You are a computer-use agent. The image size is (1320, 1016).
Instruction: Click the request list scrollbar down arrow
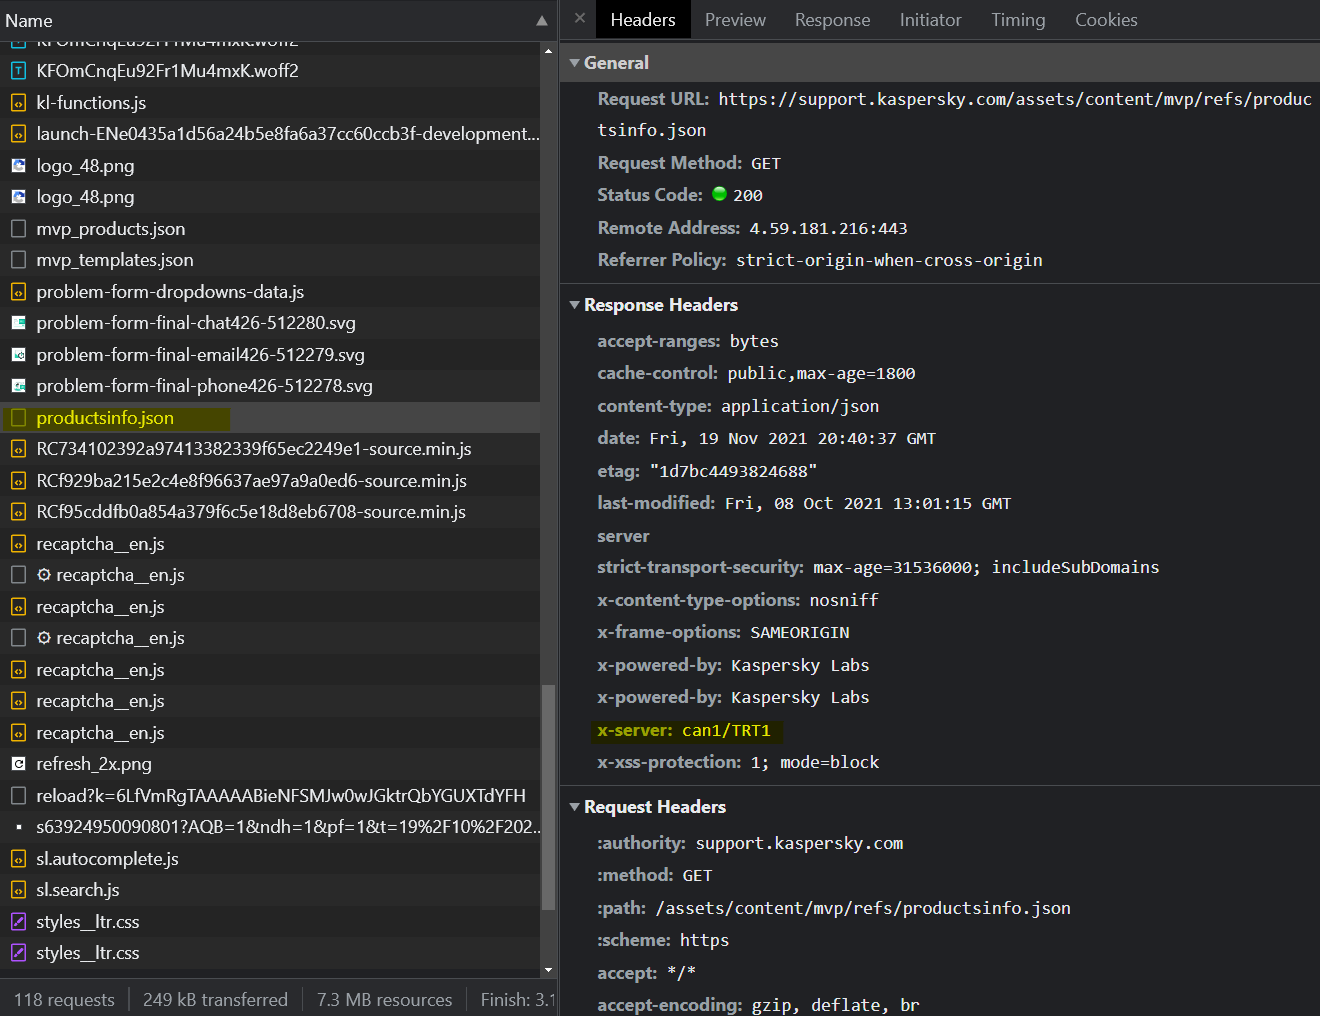click(x=548, y=970)
